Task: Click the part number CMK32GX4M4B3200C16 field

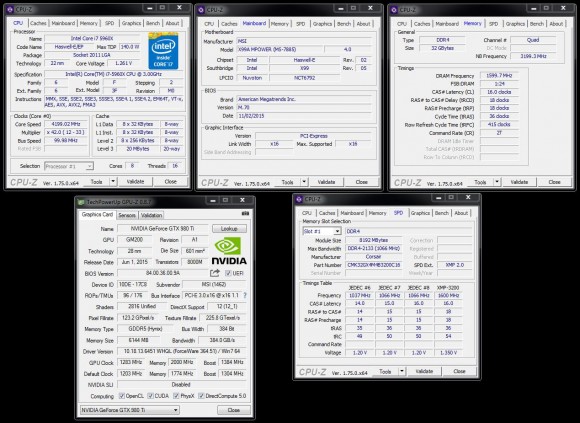Action: (x=374, y=265)
